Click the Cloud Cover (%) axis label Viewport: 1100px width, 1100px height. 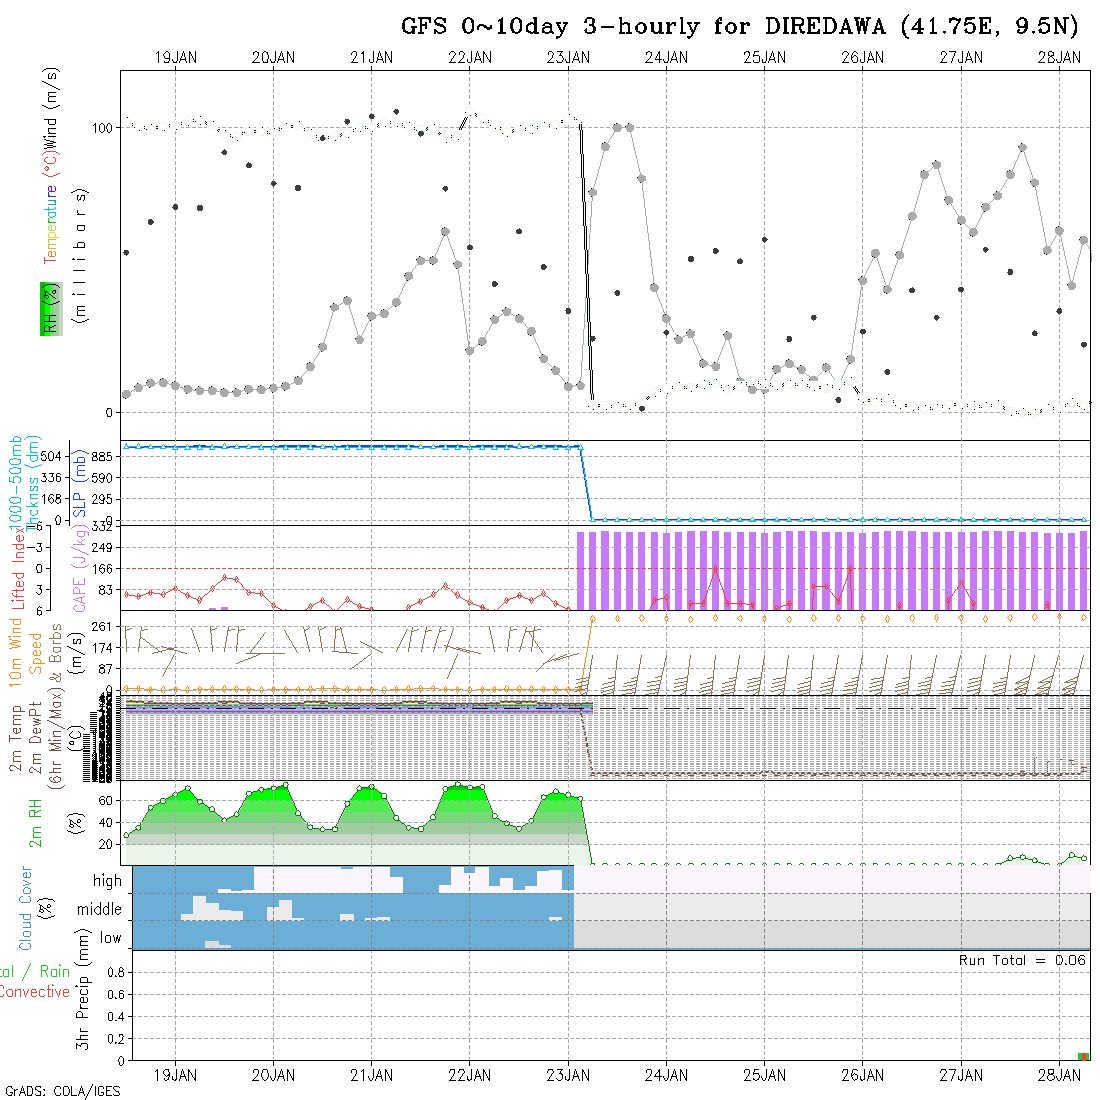[x=25, y=908]
